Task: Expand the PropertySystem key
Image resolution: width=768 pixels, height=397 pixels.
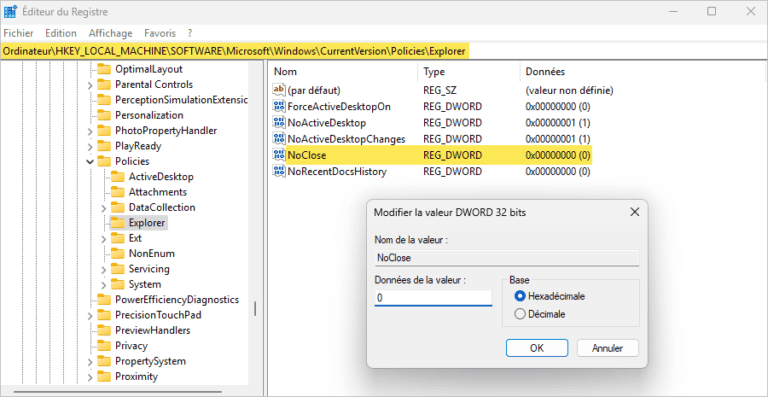Action: point(90,362)
